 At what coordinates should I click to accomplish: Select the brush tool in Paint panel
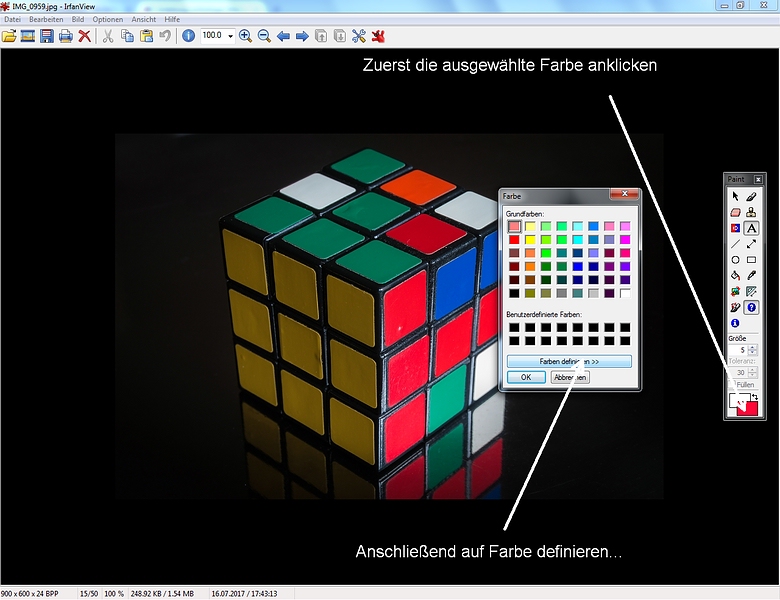click(x=752, y=197)
